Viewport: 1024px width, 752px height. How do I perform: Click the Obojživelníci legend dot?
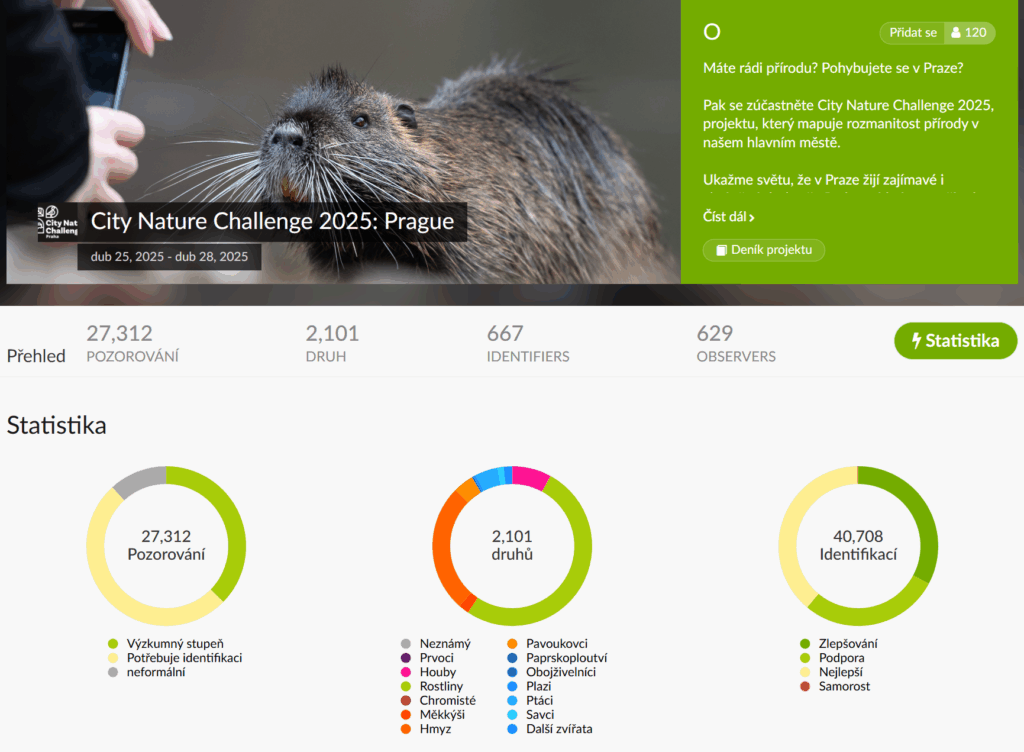click(513, 672)
